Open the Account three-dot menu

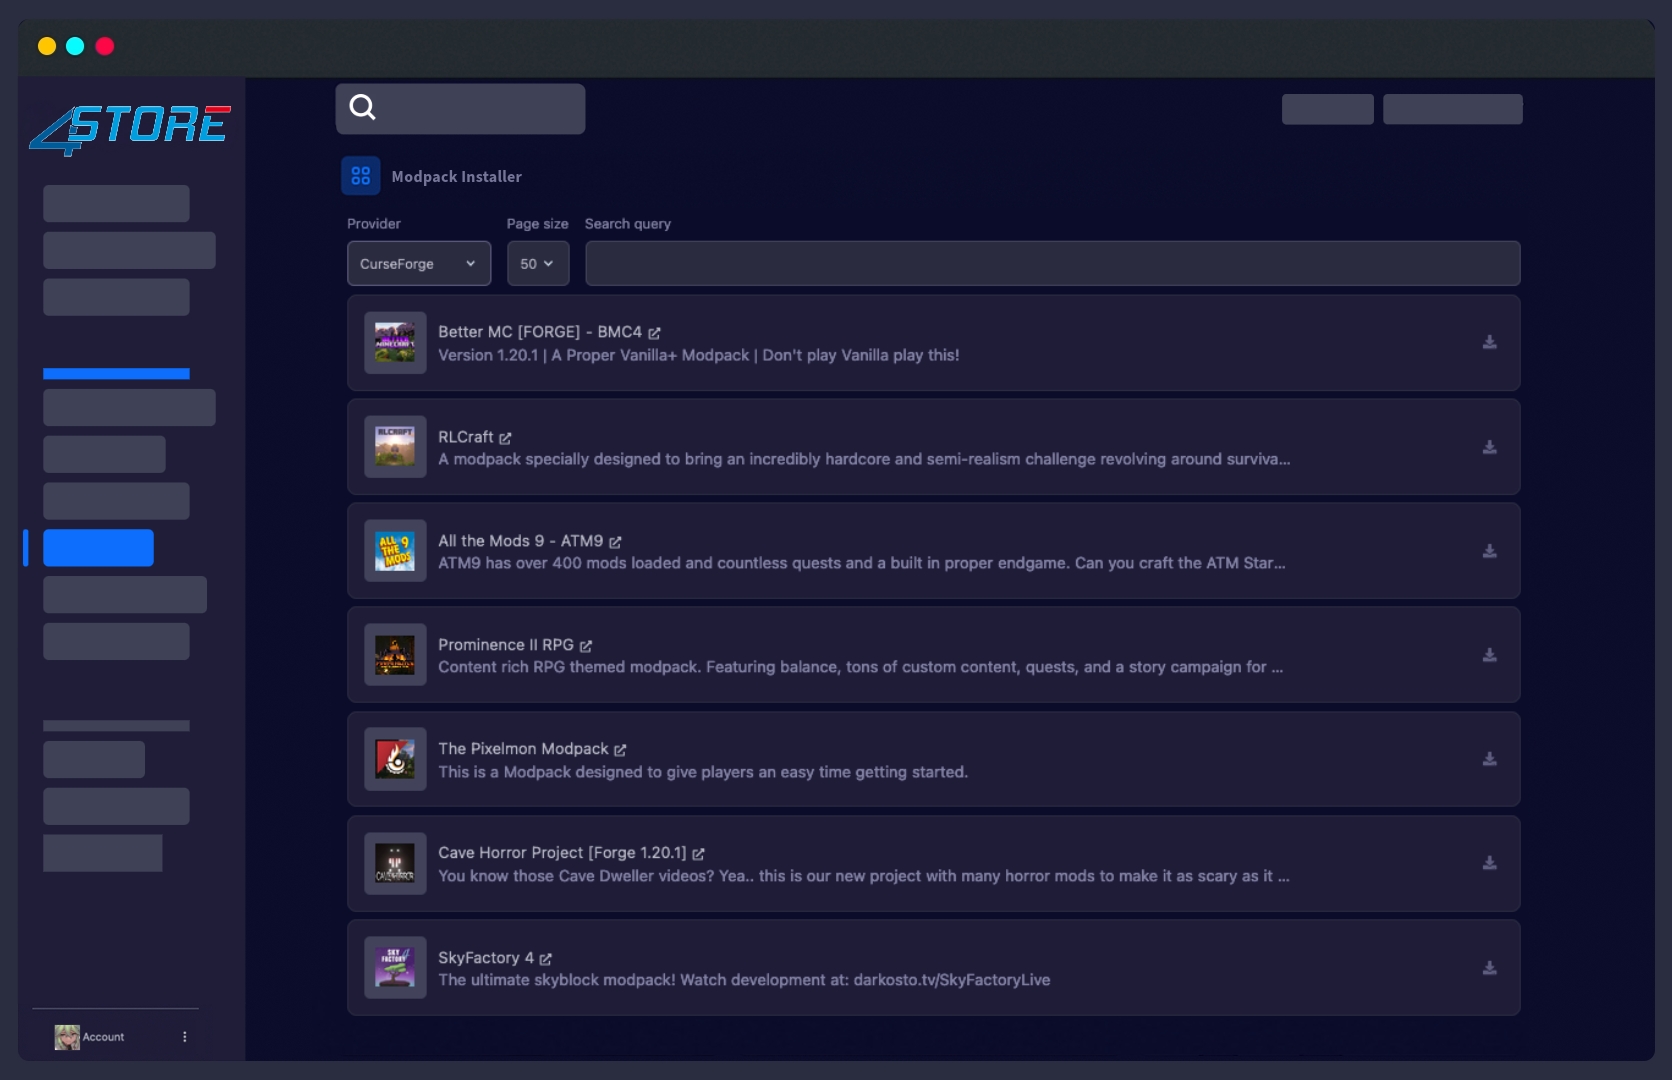tap(184, 1037)
